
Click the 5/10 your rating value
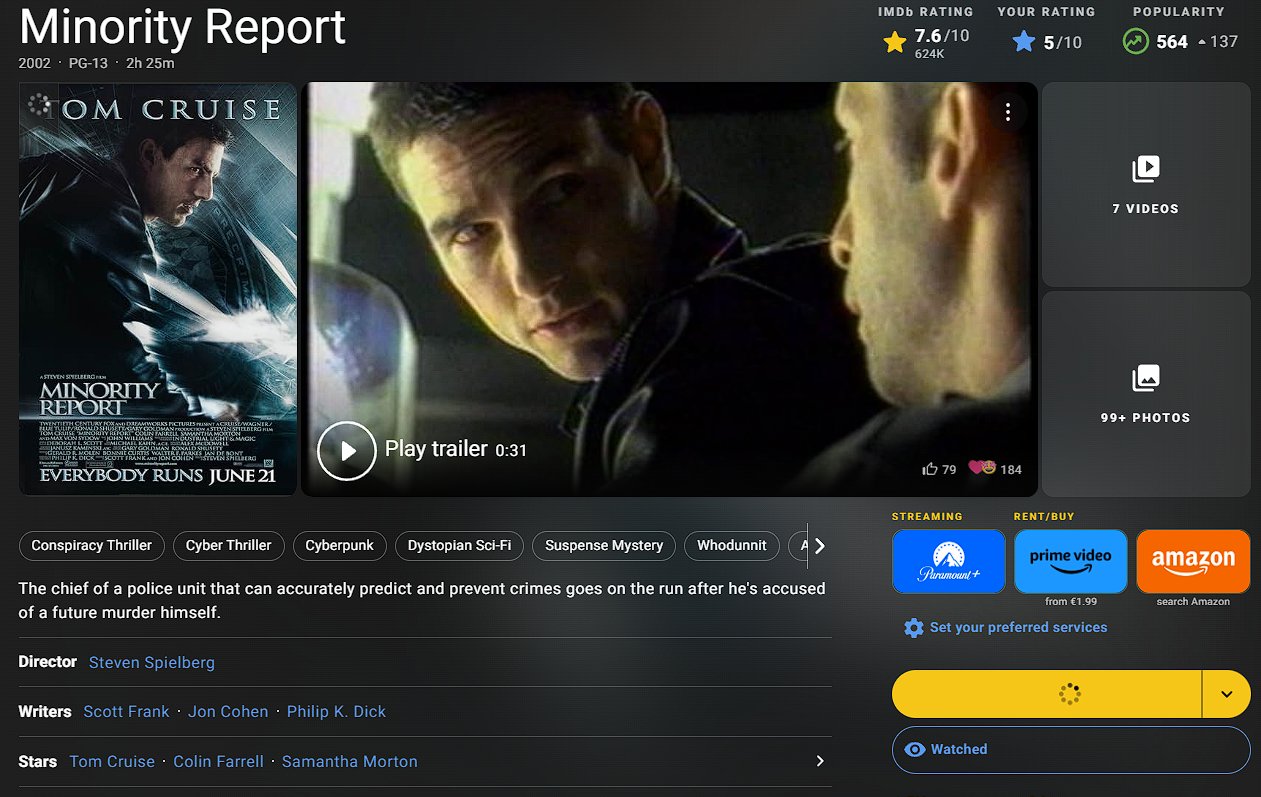coord(1063,43)
